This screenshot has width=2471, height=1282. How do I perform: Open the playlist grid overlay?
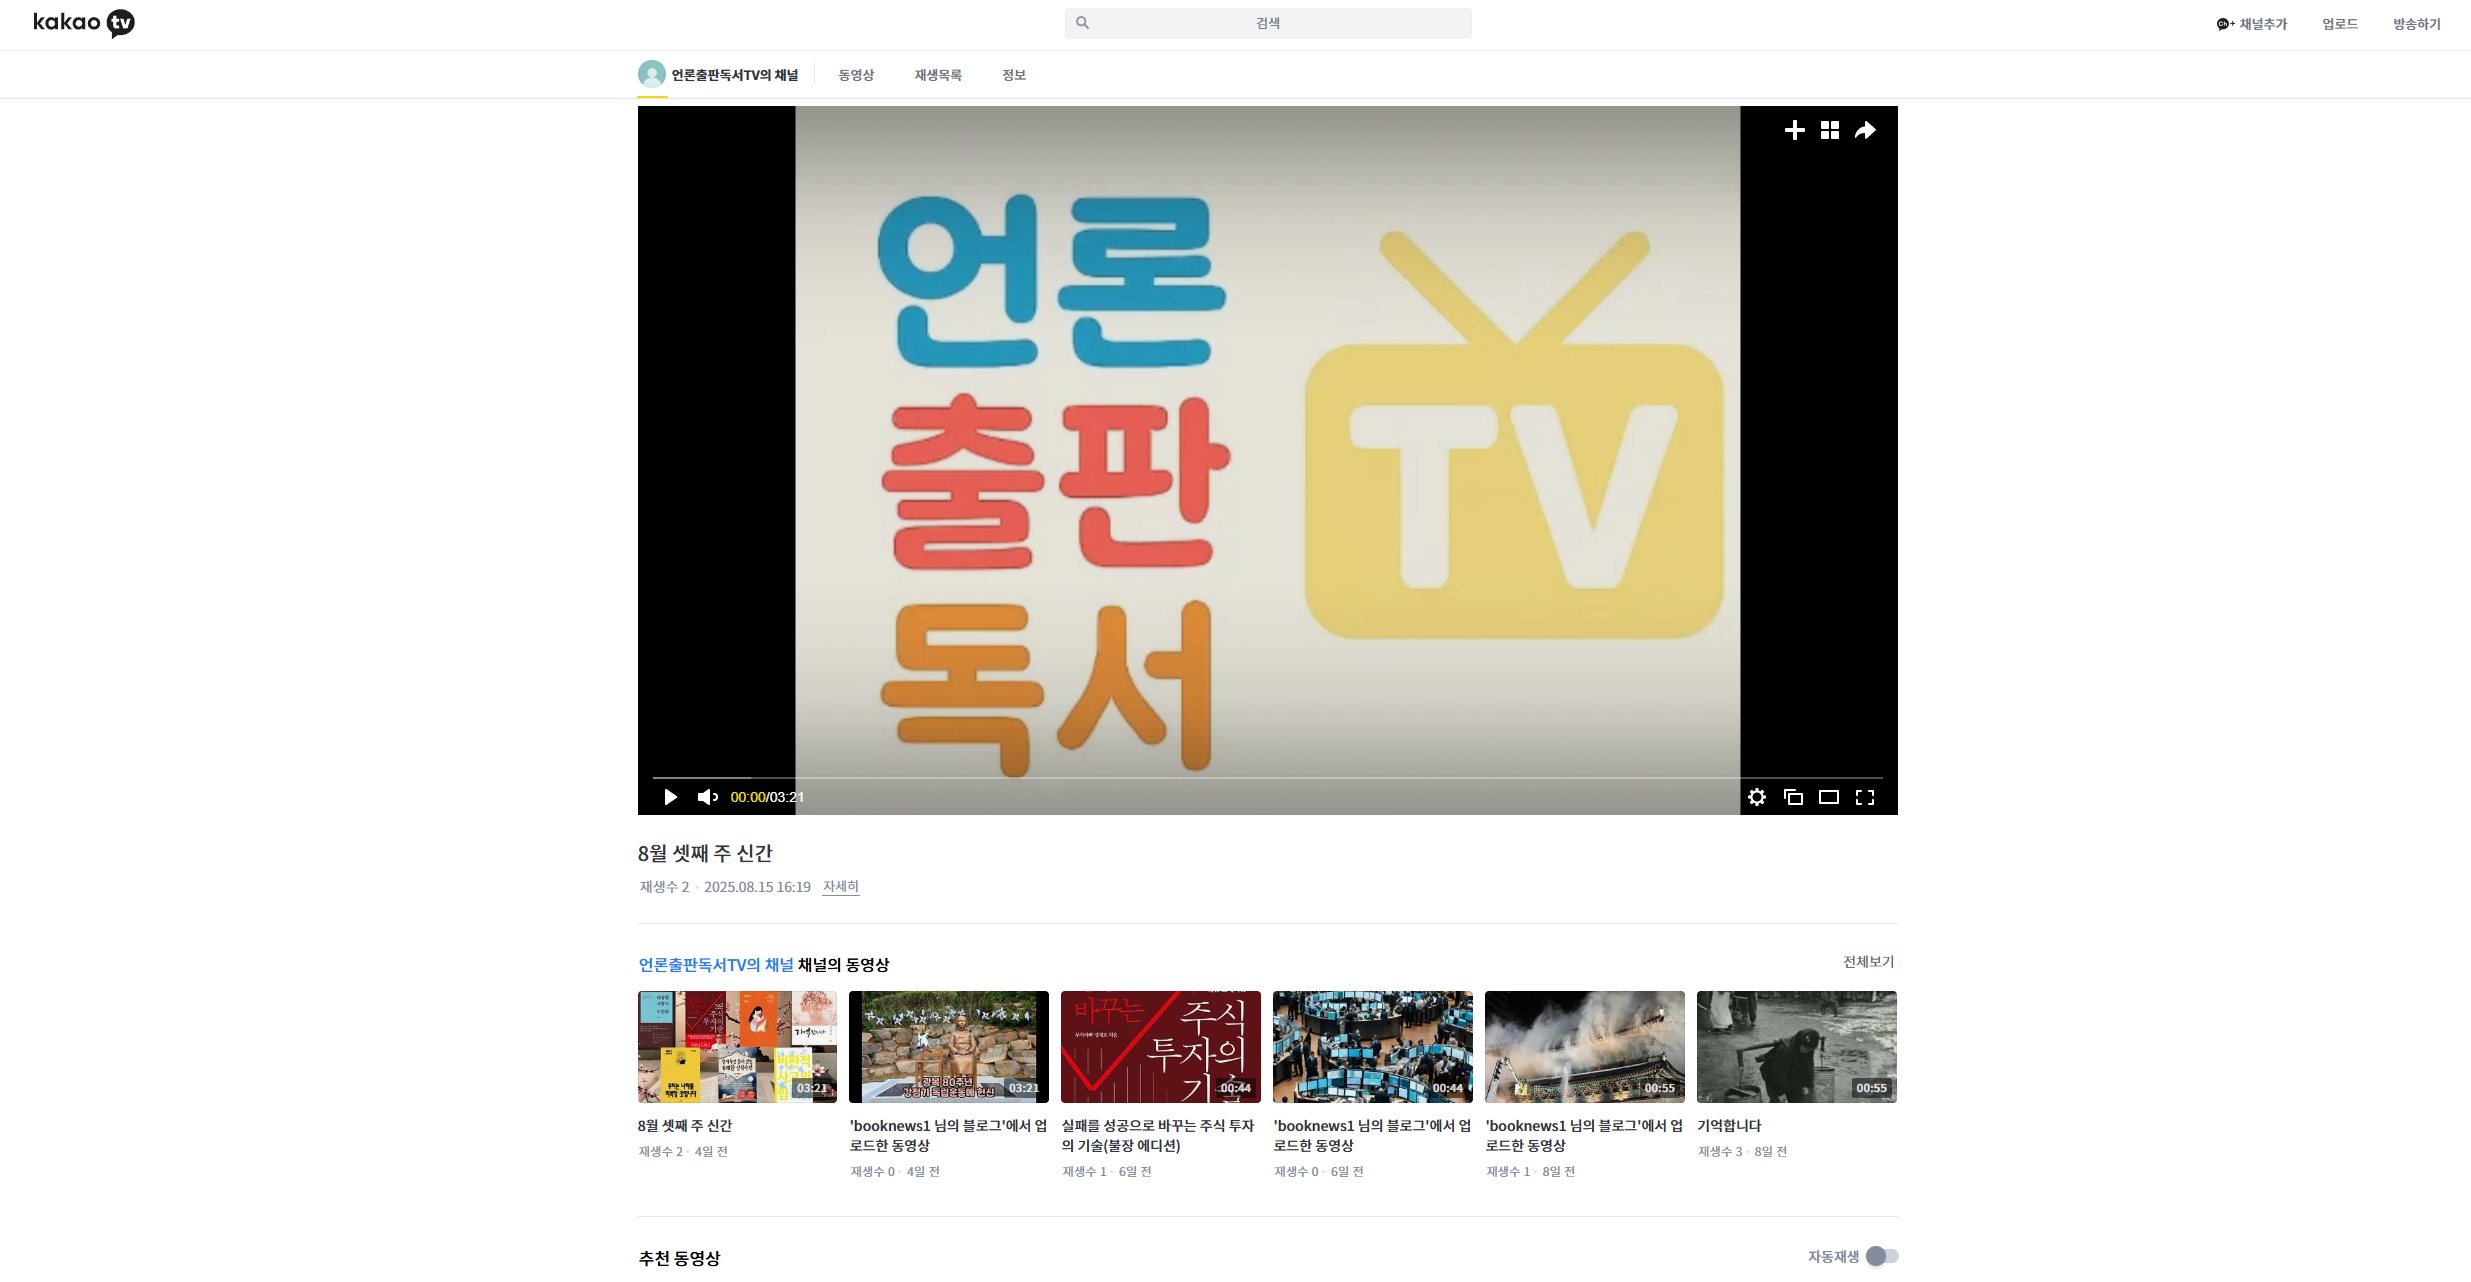click(1829, 130)
